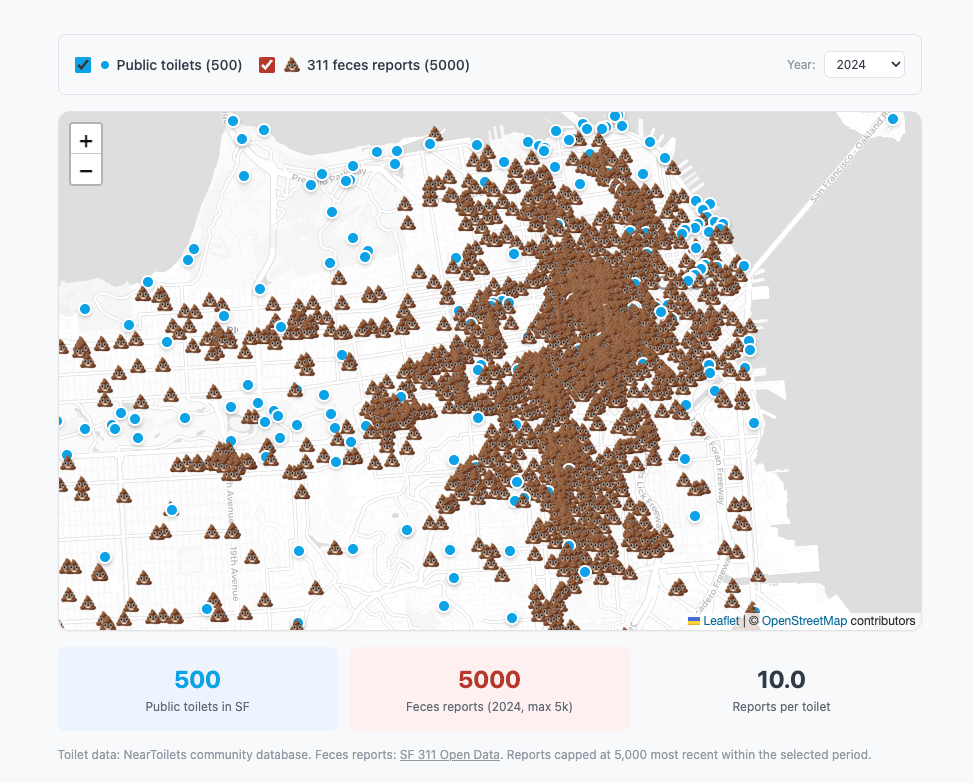Zoom in using the plus button

(86, 139)
